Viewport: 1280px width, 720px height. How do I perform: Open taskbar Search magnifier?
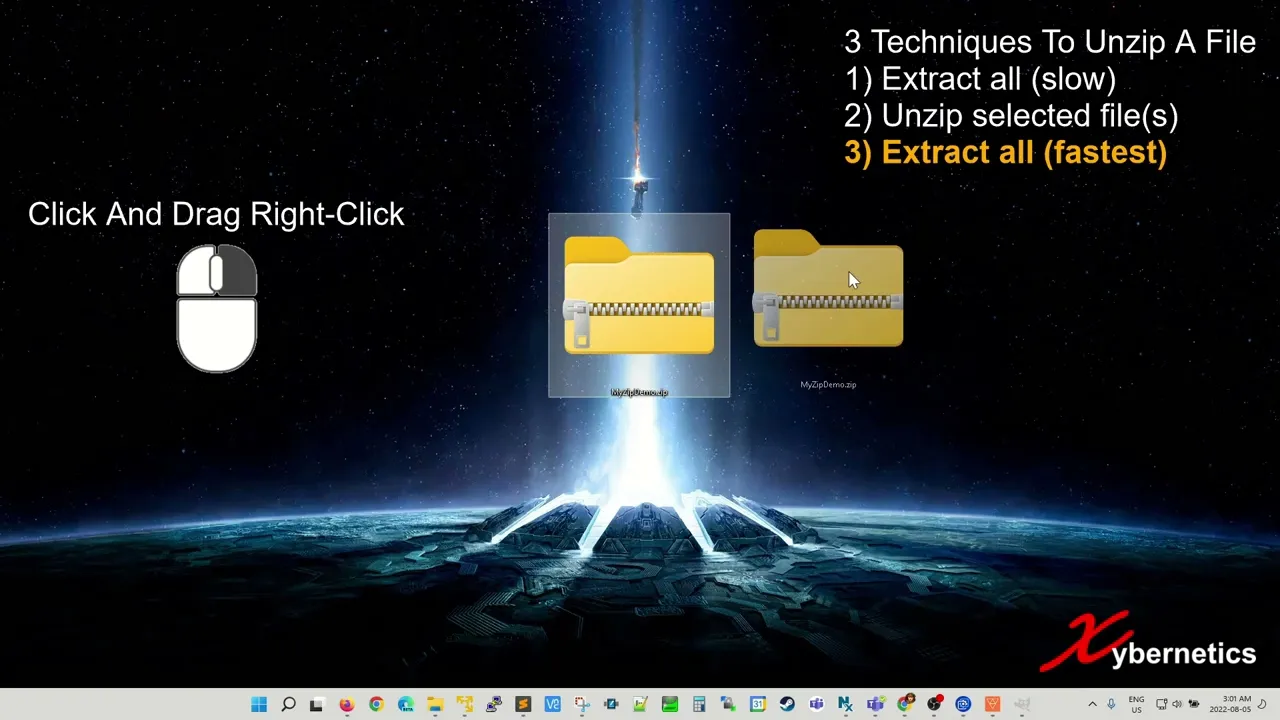pos(288,704)
